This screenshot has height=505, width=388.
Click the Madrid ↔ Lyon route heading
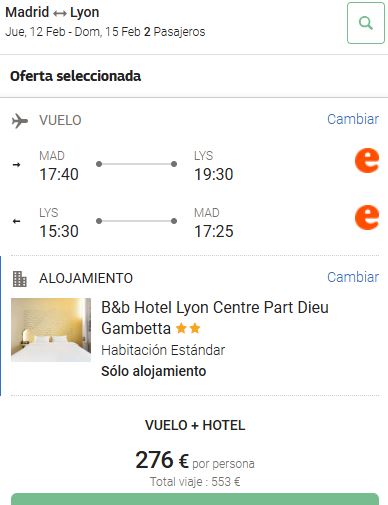[x=52, y=12]
